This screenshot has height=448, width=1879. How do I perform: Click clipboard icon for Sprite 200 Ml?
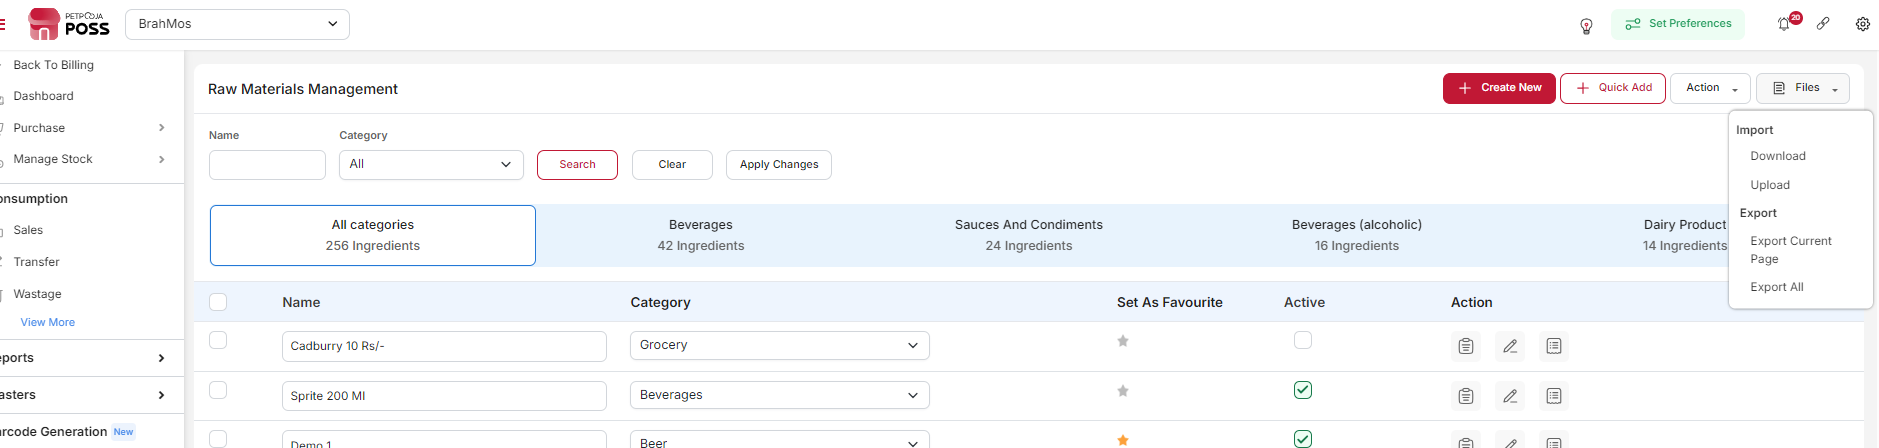tap(1466, 396)
